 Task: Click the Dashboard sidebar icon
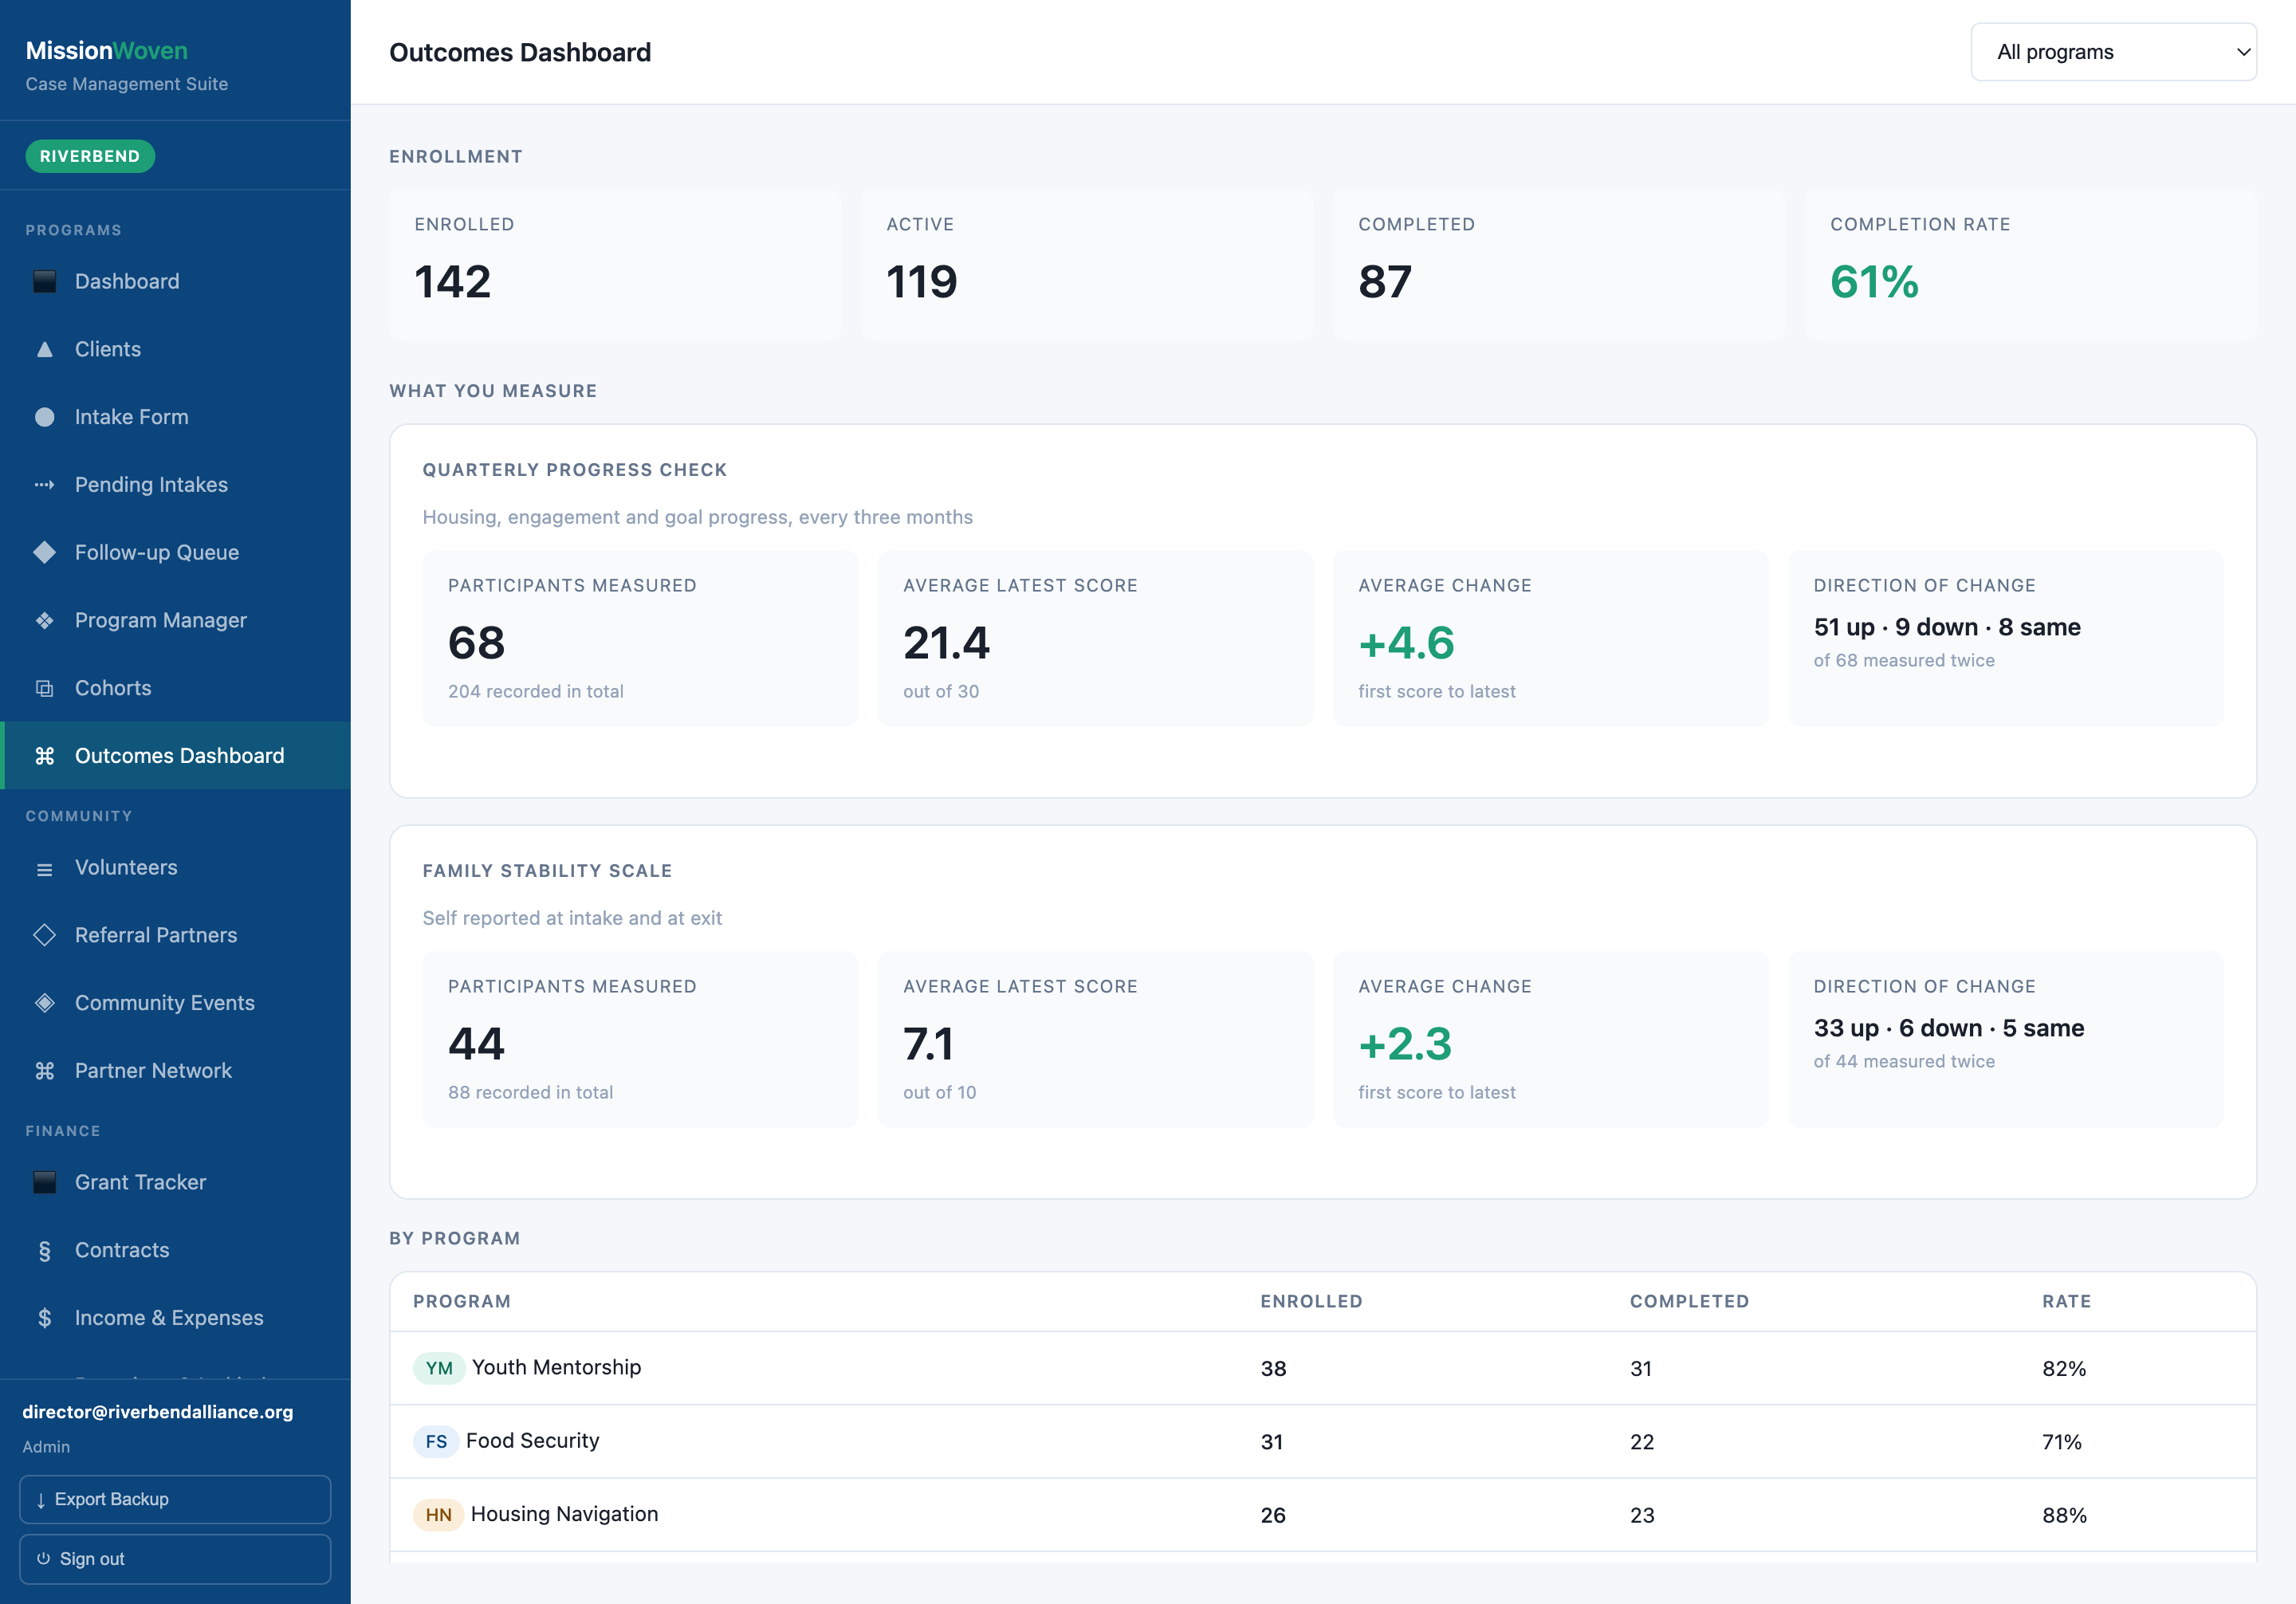pyautogui.click(x=44, y=282)
